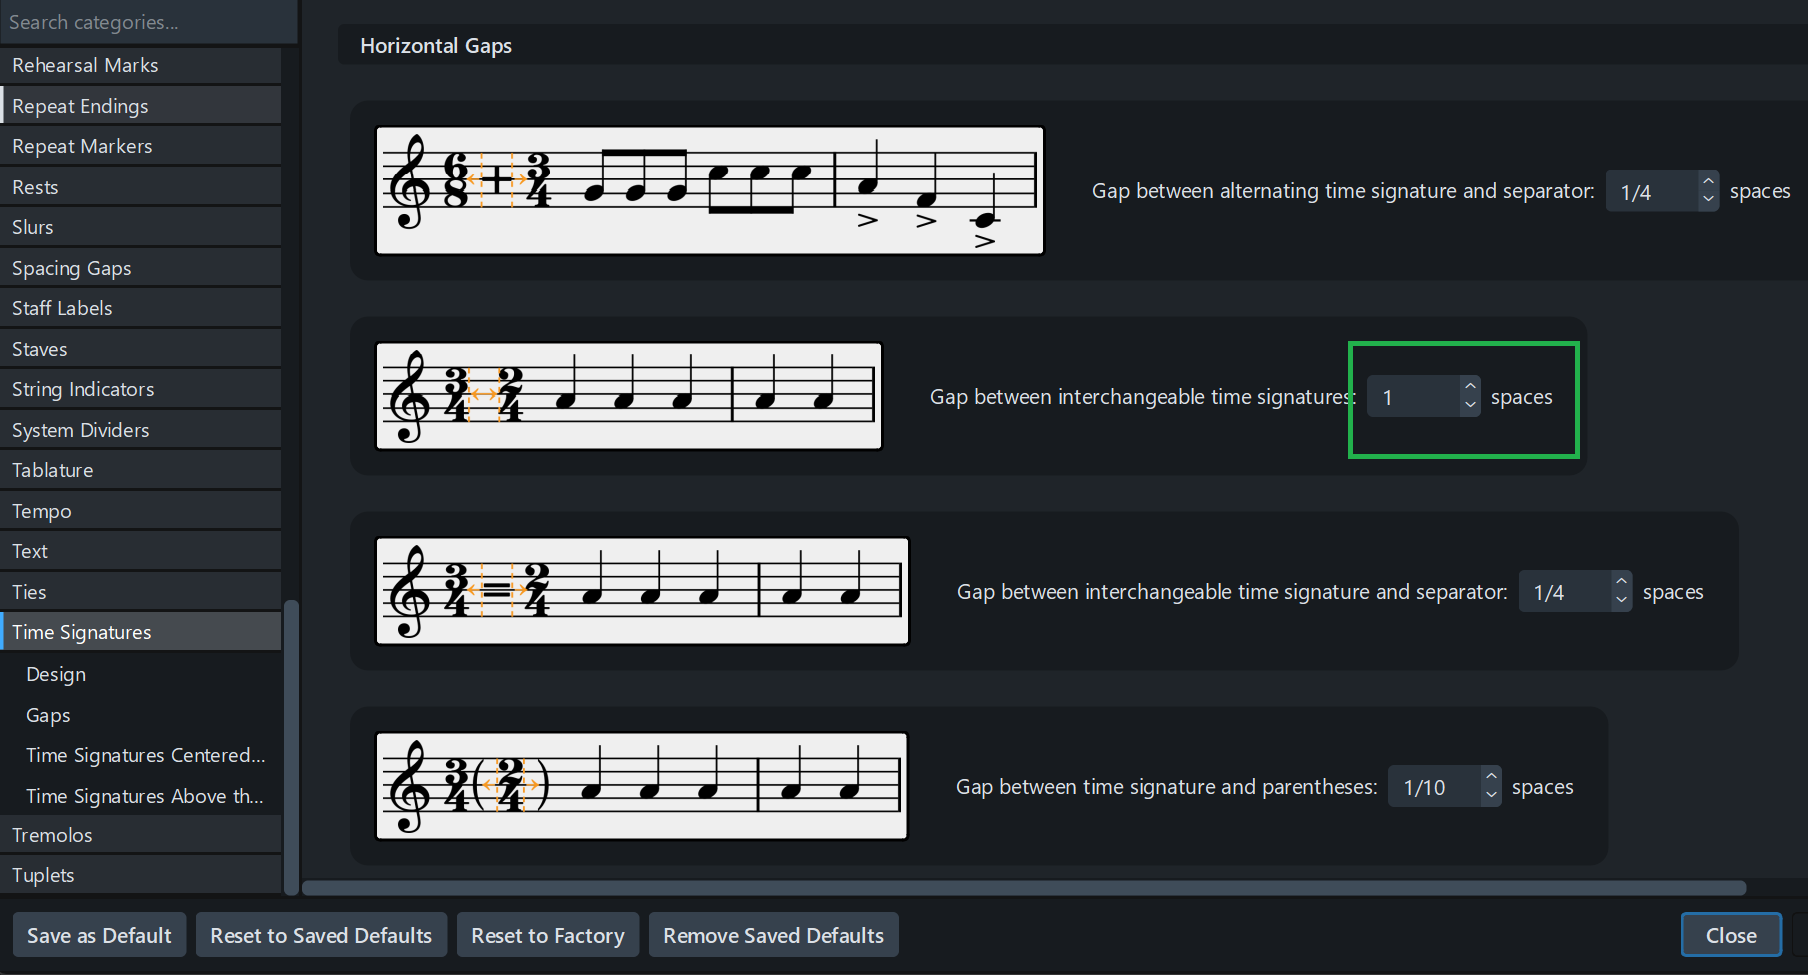Select the Gaps subsection under Time Signatures
This screenshot has height=975, width=1808.
click(48, 715)
